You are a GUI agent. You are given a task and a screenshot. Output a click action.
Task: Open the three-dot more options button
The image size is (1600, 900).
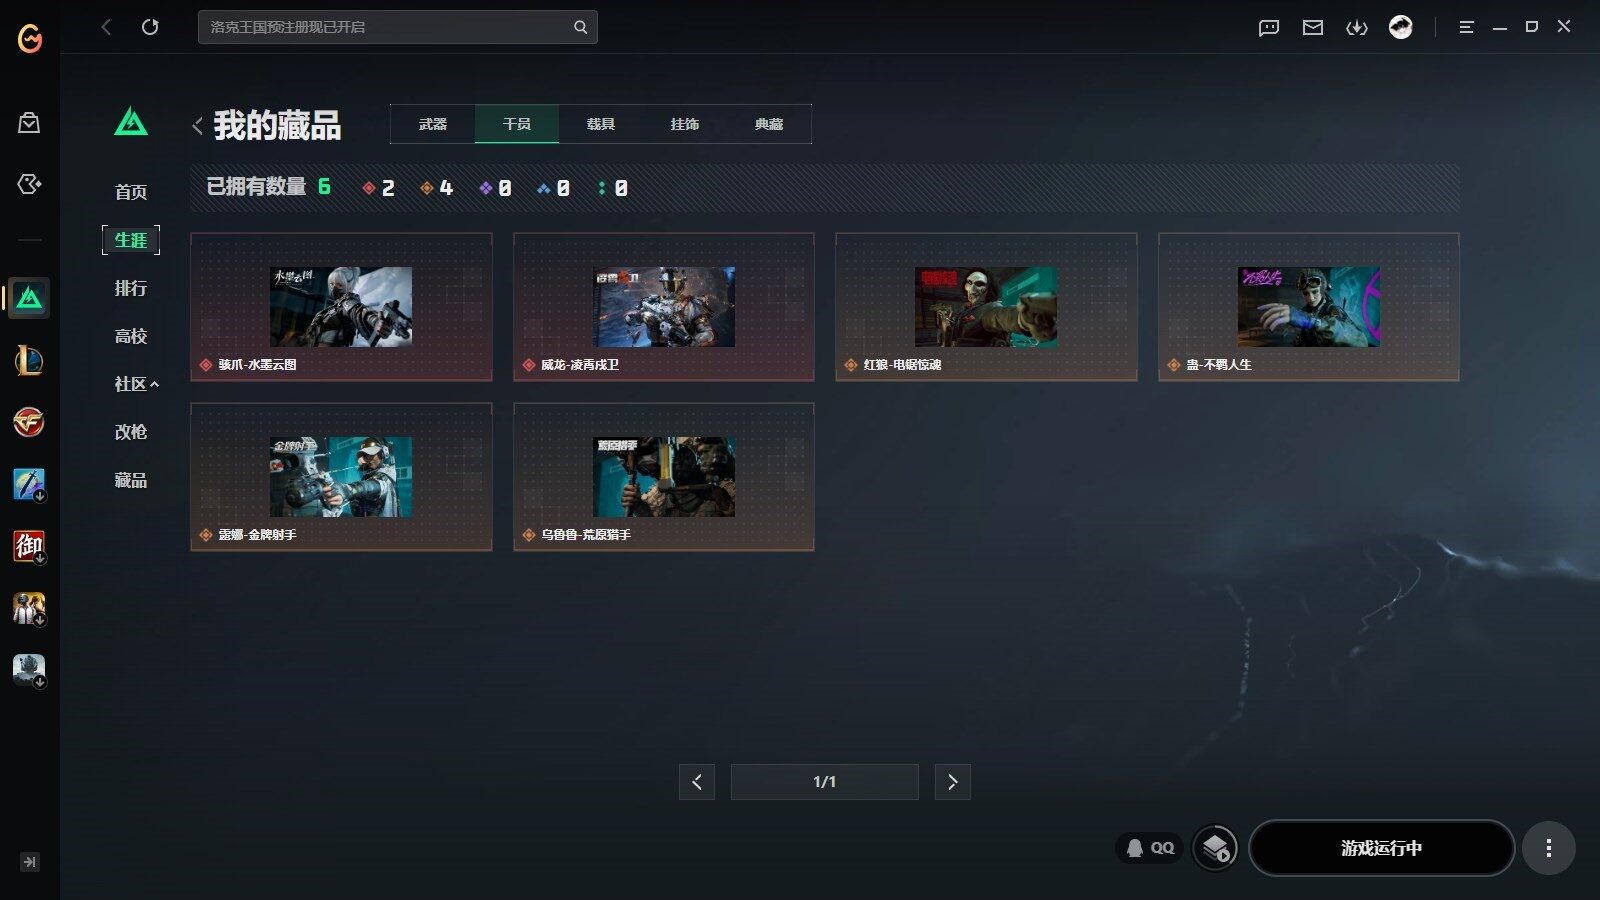(x=1549, y=848)
